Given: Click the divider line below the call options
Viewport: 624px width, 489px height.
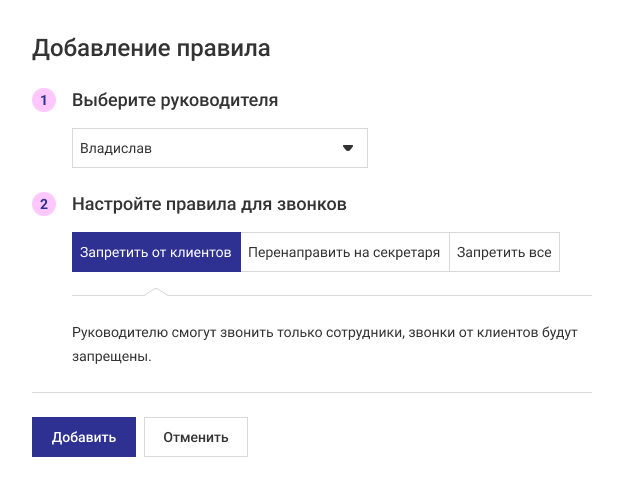Looking at the screenshot, I should [x=400, y=296].
